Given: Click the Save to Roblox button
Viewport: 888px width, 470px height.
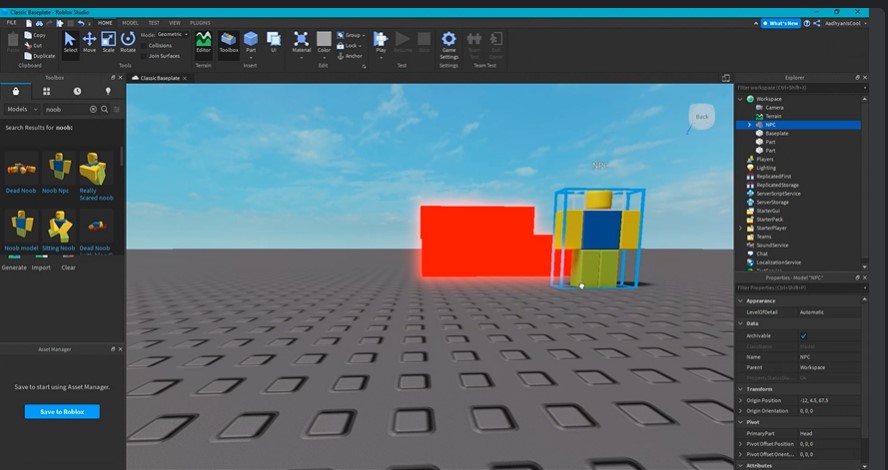Looking at the screenshot, I should pos(62,412).
